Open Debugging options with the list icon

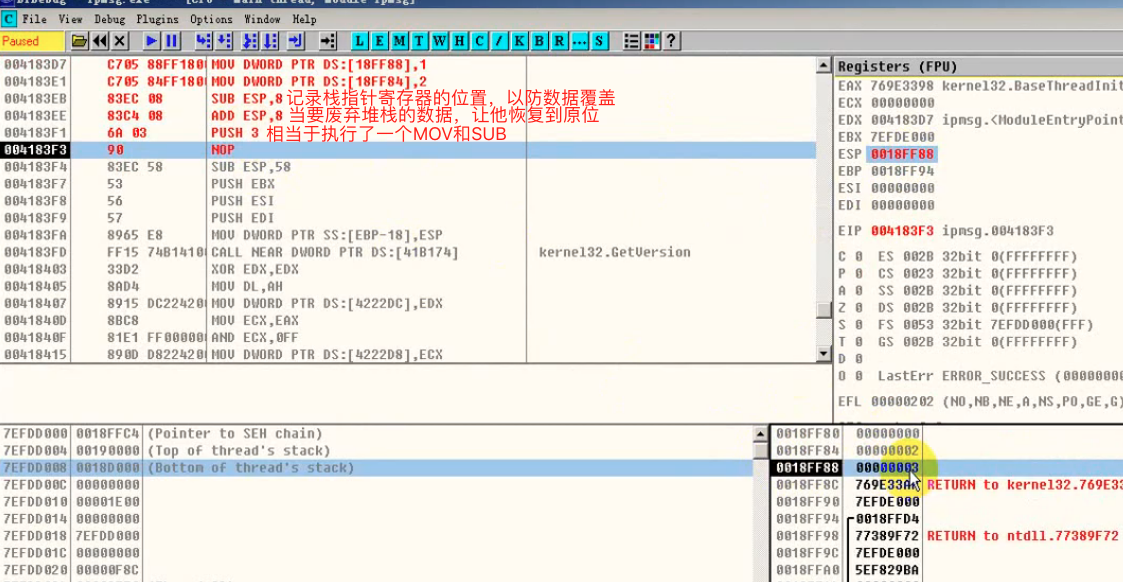631,41
